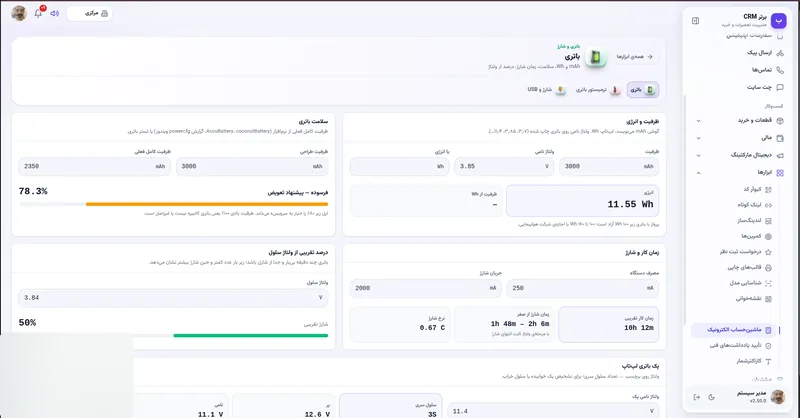Viewport: 800px width, 418px height.
Task: Open the مرکزی branch selector
Action: (x=90, y=13)
